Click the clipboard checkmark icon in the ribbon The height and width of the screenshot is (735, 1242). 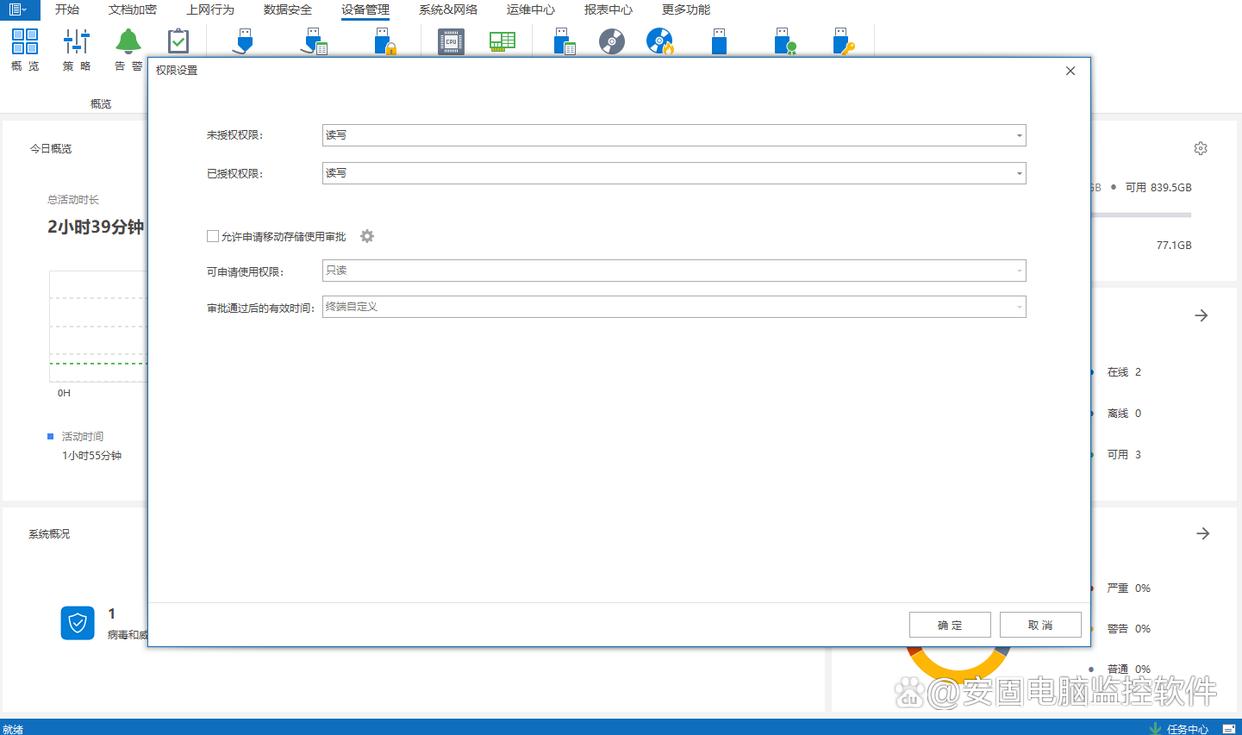pos(178,41)
